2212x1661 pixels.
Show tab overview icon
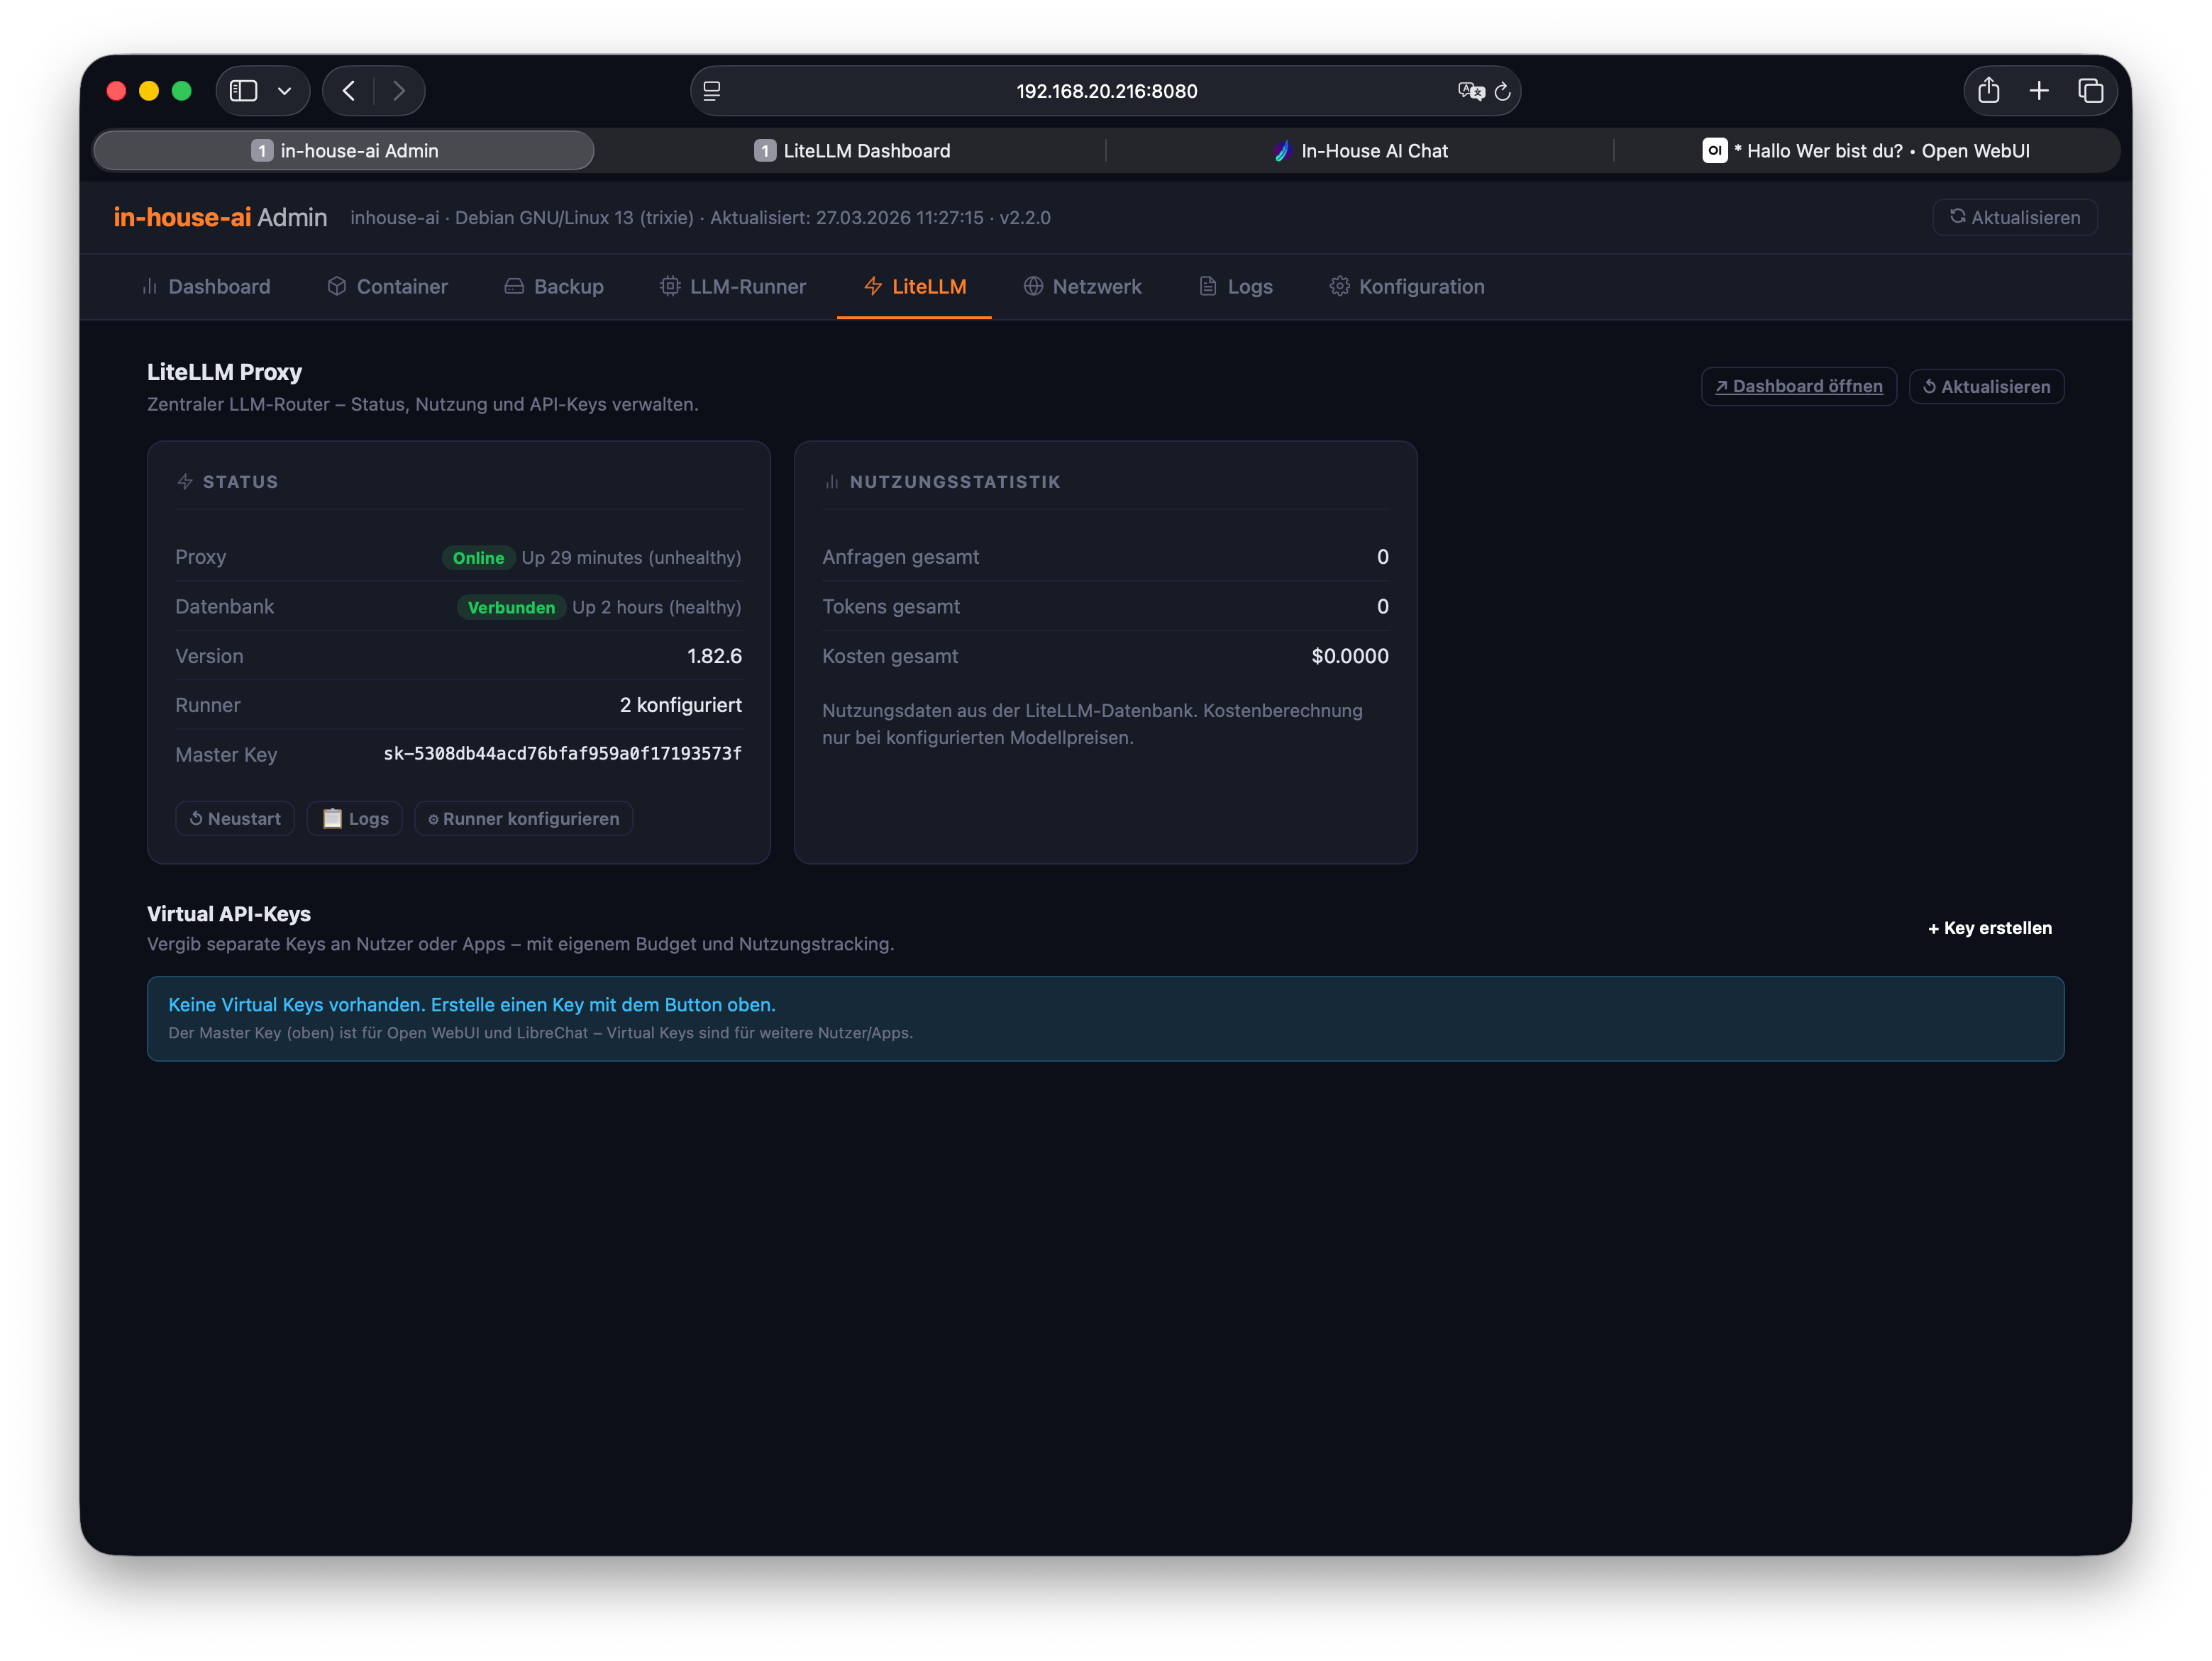point(2090,91)
